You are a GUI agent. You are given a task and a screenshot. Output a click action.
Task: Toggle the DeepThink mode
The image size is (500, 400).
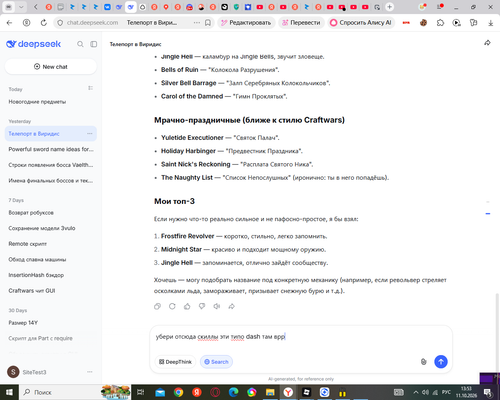click(175, 362)
